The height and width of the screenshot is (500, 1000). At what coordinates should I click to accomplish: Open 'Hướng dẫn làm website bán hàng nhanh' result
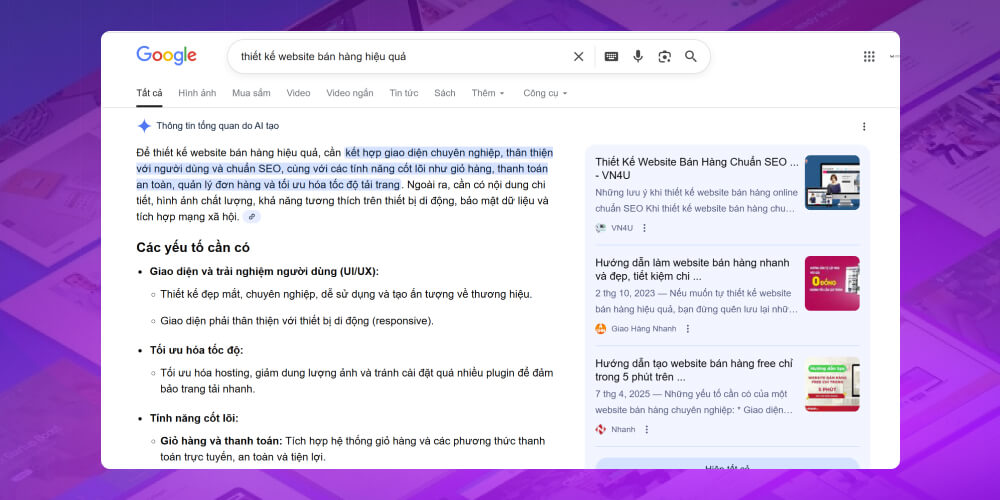pos(693,270)
